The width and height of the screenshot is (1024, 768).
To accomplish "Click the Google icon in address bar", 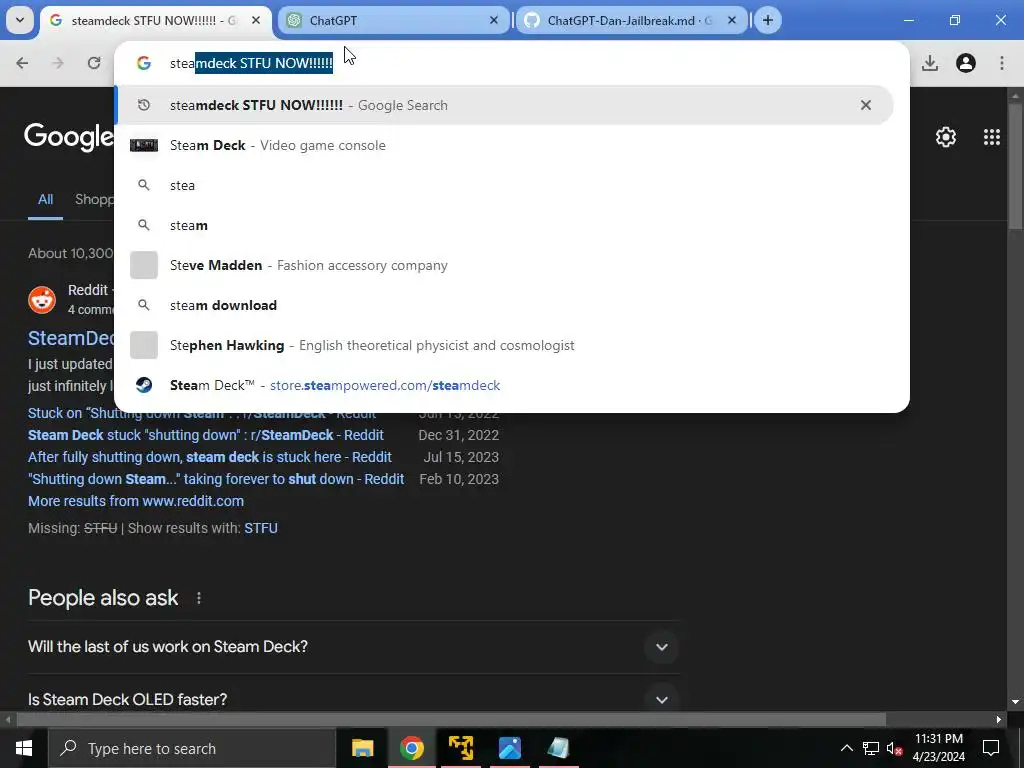I will click(144, 63).
